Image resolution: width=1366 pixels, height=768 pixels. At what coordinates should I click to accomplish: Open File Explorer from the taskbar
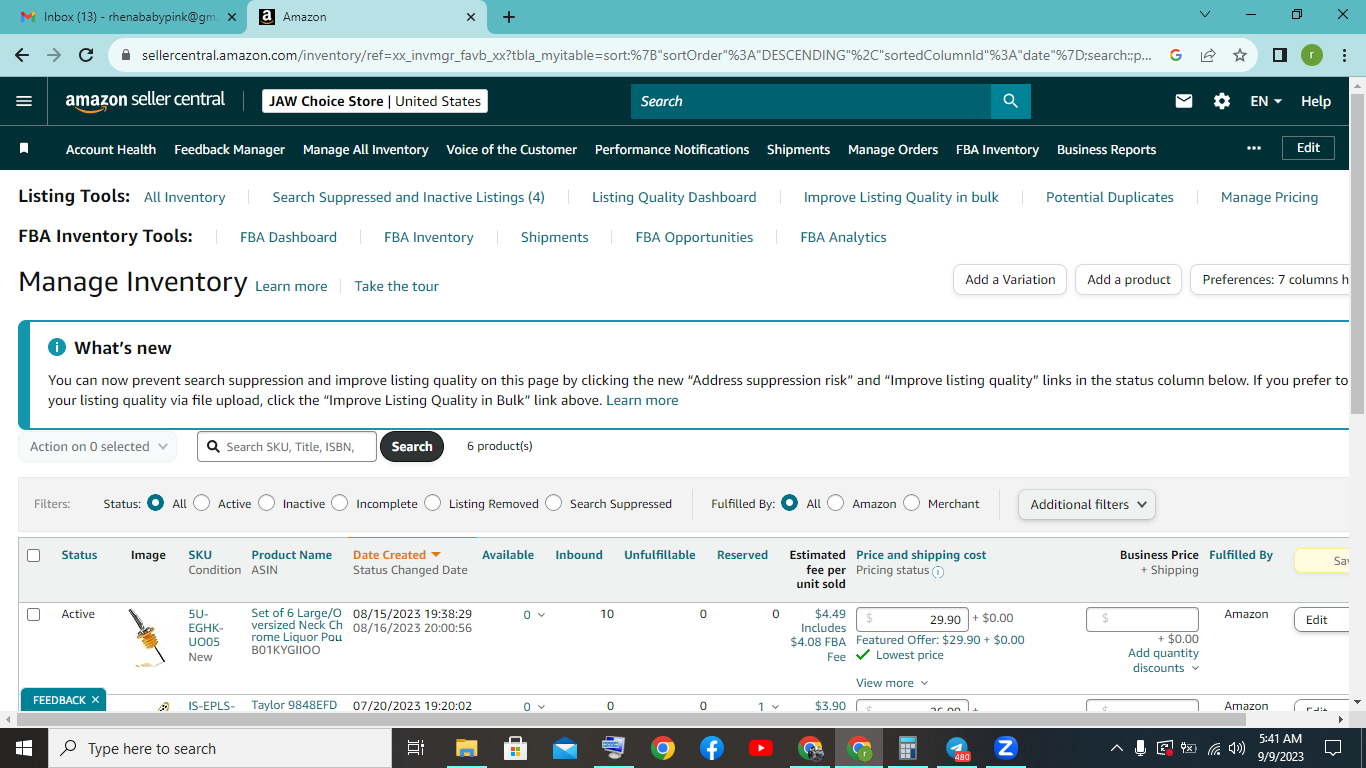467,748
